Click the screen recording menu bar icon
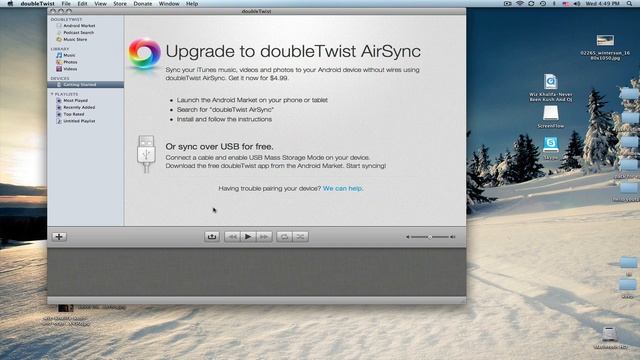640x360 pixels. (x=507, y=4)
